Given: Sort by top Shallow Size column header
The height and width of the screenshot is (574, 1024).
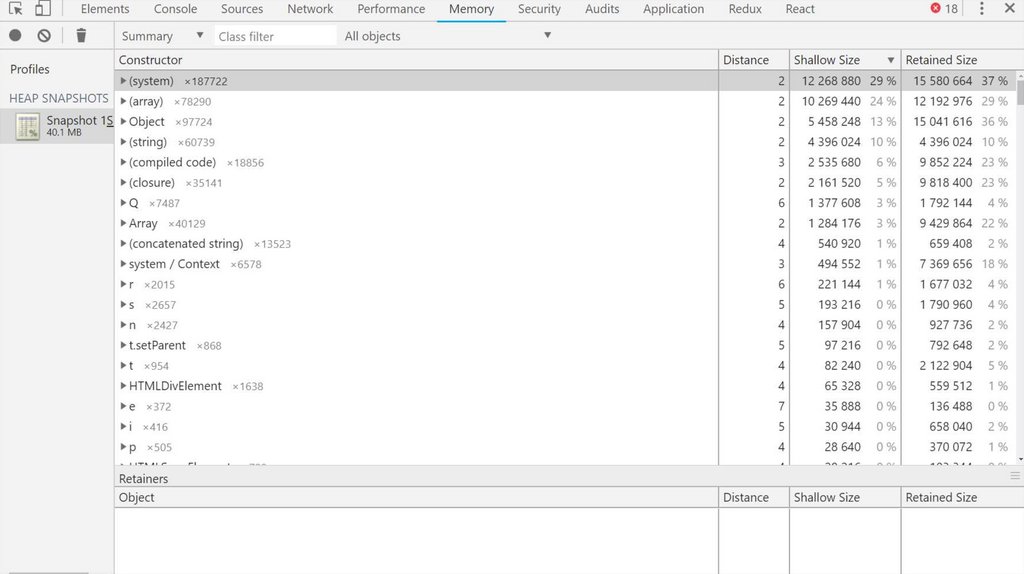Looking at the screenshot, I should [x=845, y=59].
